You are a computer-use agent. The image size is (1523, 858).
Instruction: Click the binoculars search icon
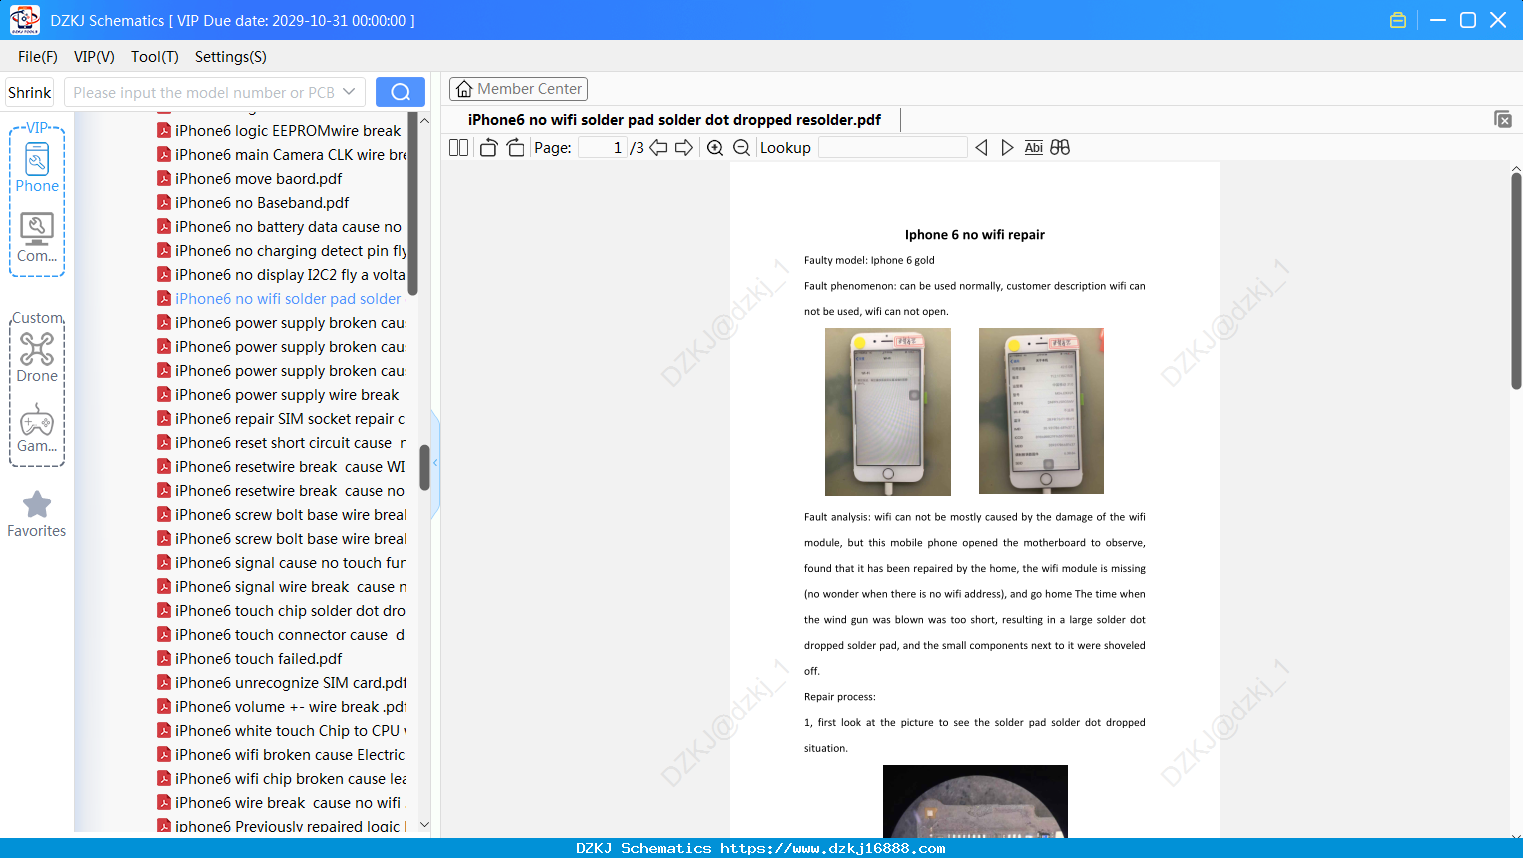pos(1060,148)
